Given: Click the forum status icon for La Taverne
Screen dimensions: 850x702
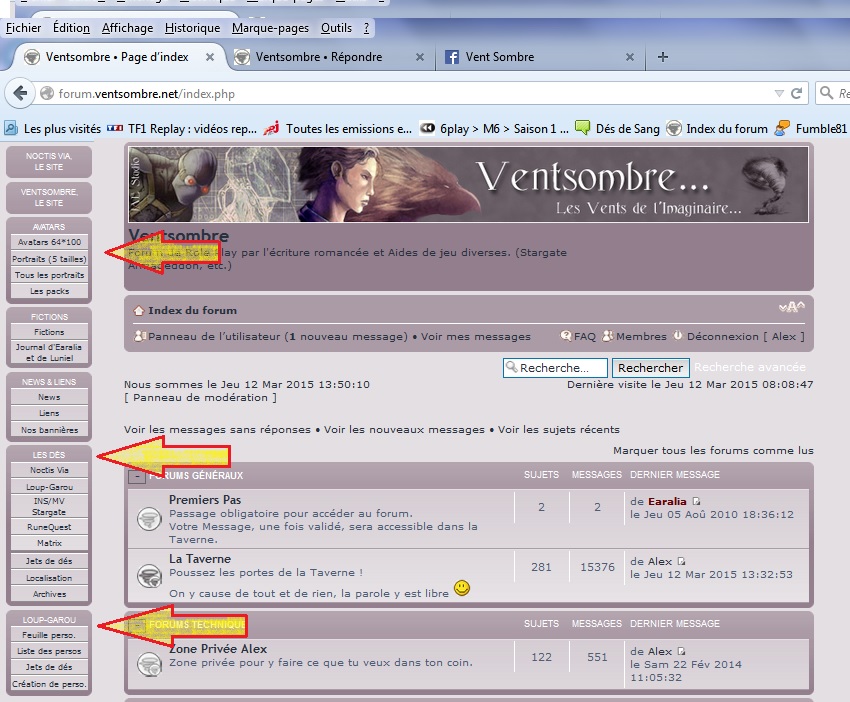Looking at the screenshot, I should coord(150,575).
